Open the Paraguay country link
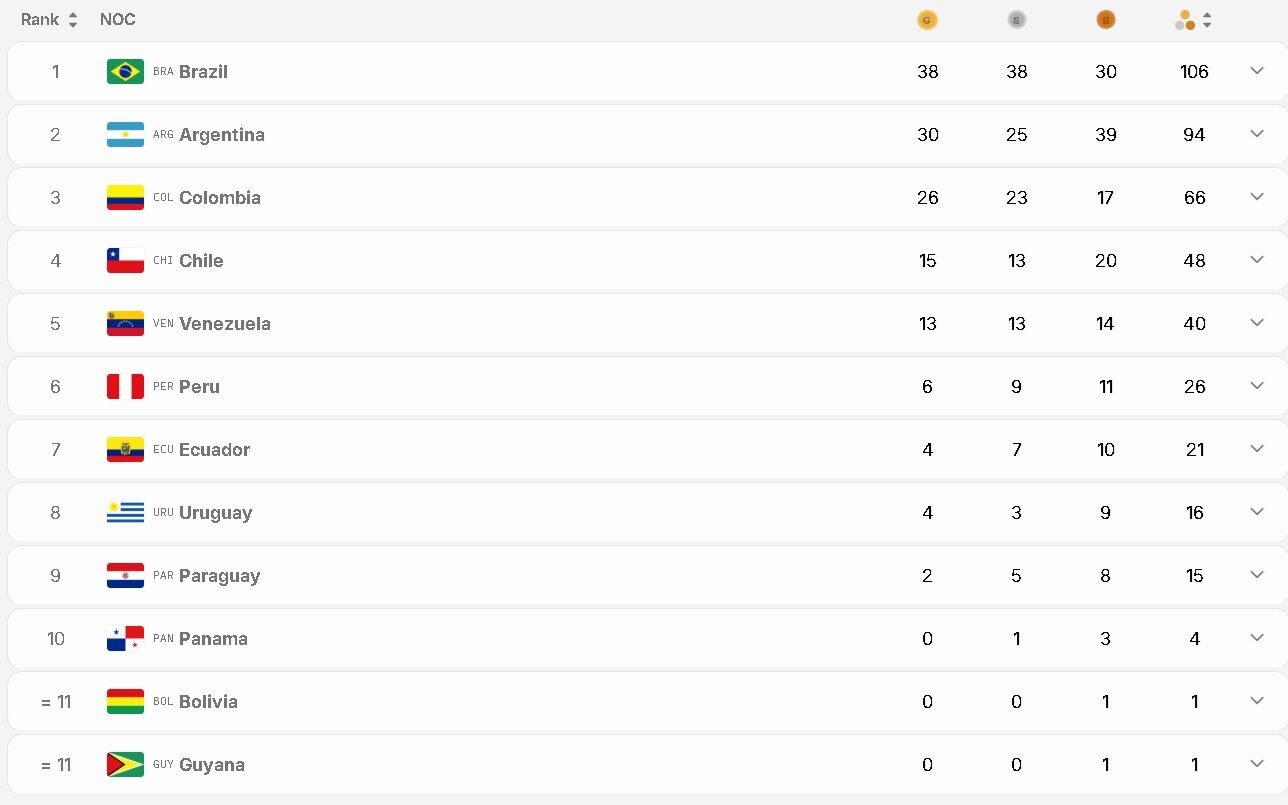The image size is (1288, 805). [x=220, y=576]
